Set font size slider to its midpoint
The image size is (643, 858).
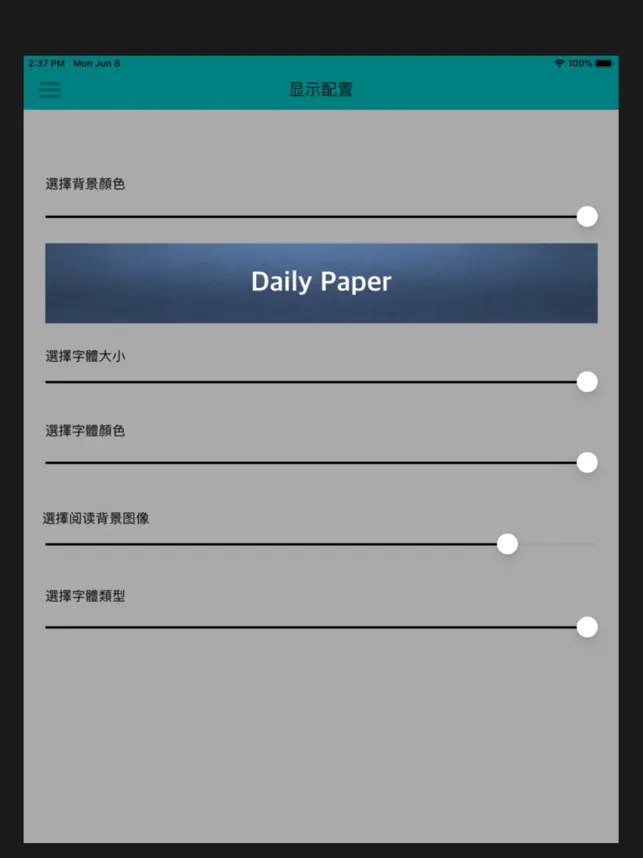[x=321, y=382]
